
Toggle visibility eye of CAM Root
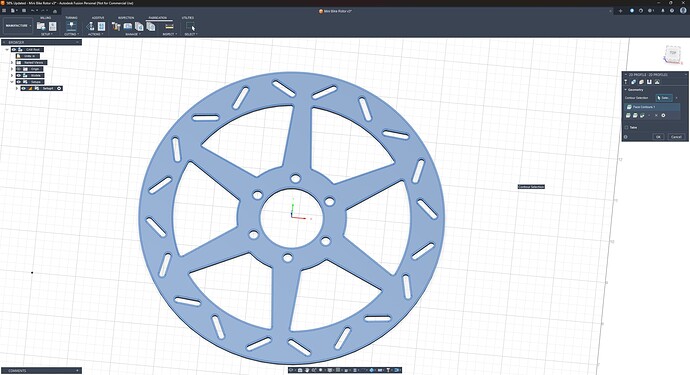tap(14, 49)
